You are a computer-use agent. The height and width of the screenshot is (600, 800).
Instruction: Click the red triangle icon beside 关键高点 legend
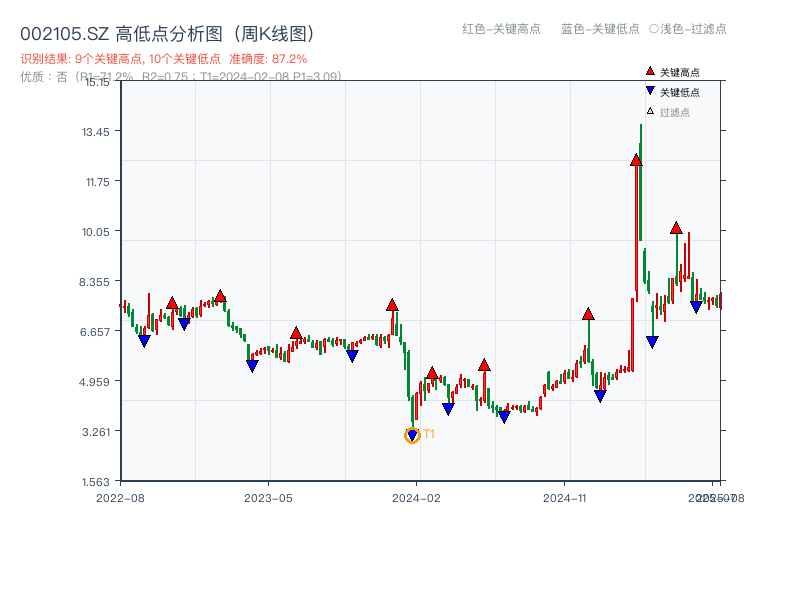[x=650, y=72]
